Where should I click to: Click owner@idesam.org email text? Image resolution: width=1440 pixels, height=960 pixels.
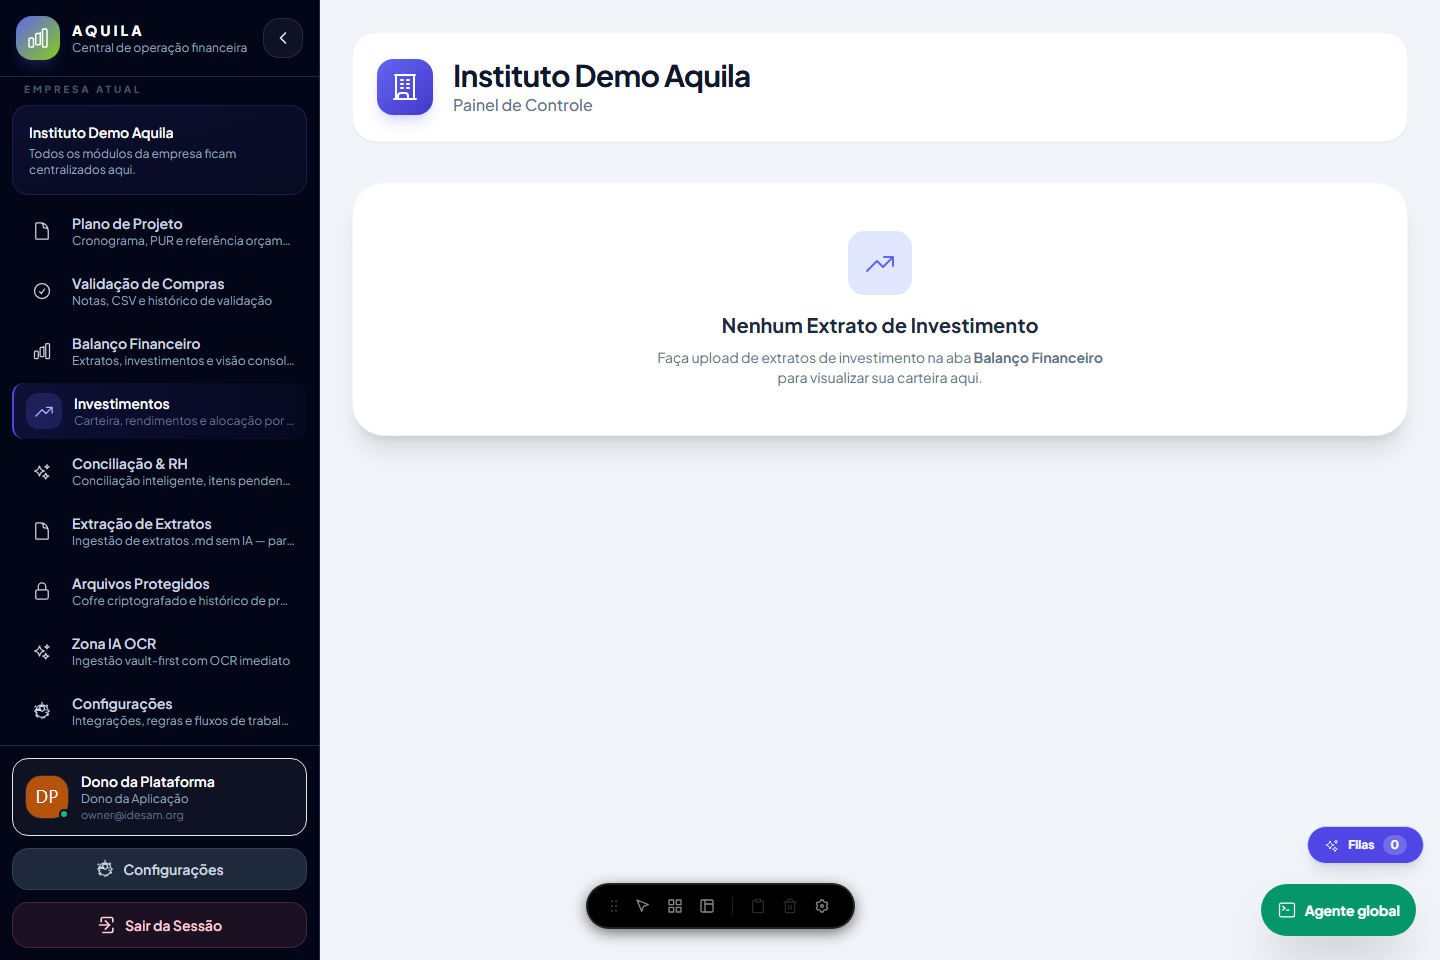coord(132,815)
